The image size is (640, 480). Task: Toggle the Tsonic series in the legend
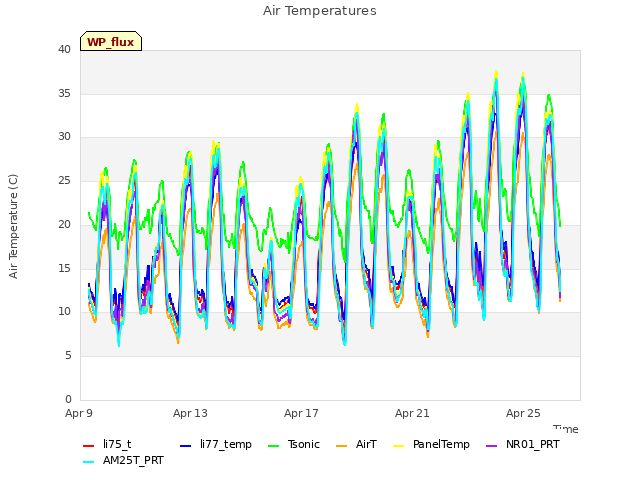[293, 444]
